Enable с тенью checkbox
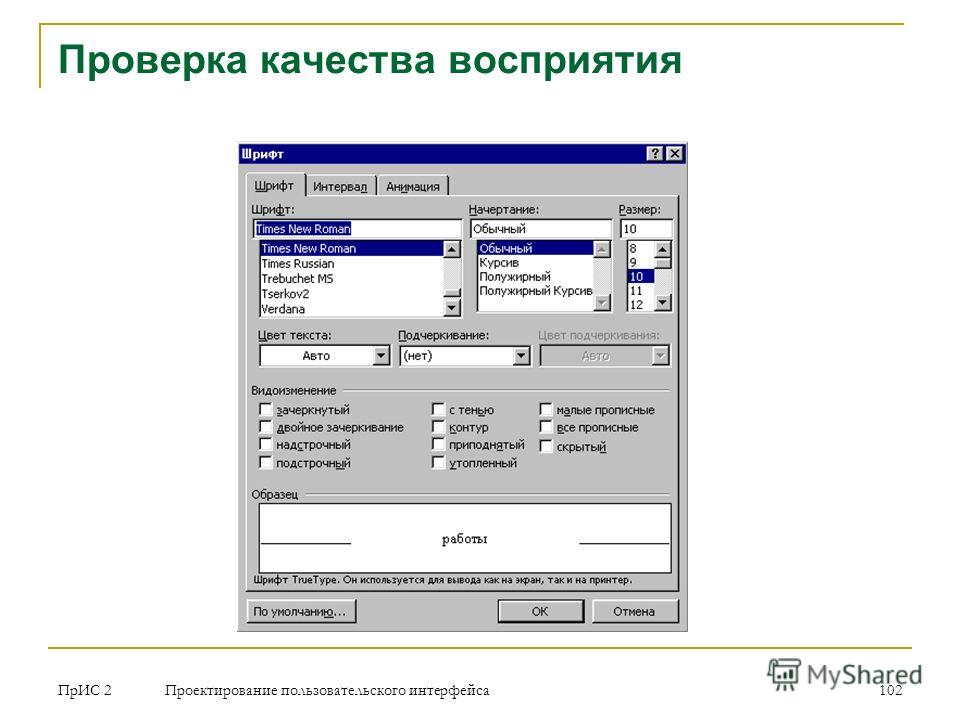Screen dimensions: 960x720 (438, 409)
